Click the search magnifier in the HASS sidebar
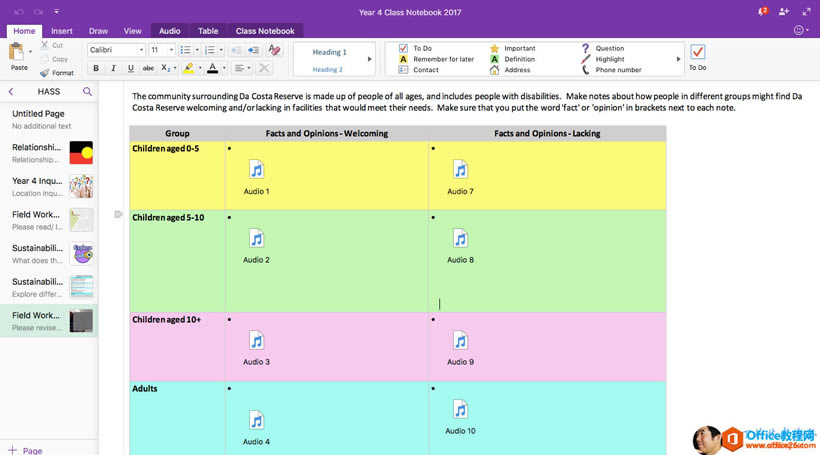820x455 pixels. click(87, 91)
